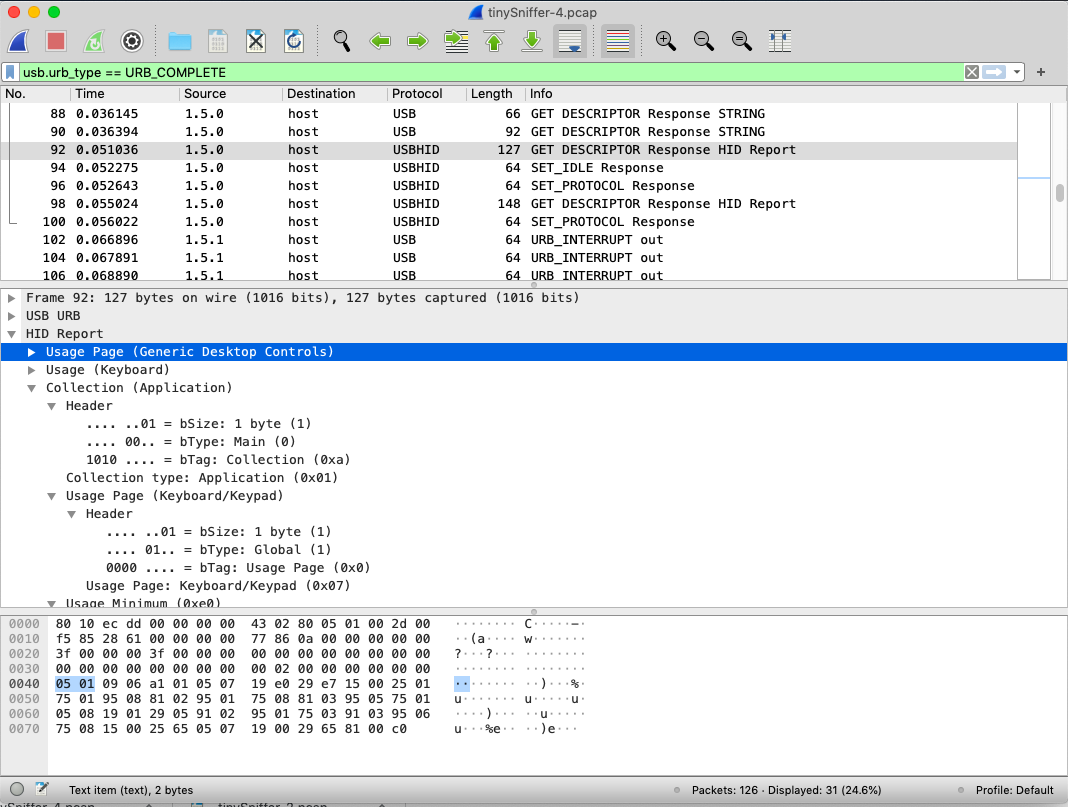The height and width of the screenshot is (807, 1068).
Task: Collapse Header under Collection (Application)
Action: coord(52,406)
